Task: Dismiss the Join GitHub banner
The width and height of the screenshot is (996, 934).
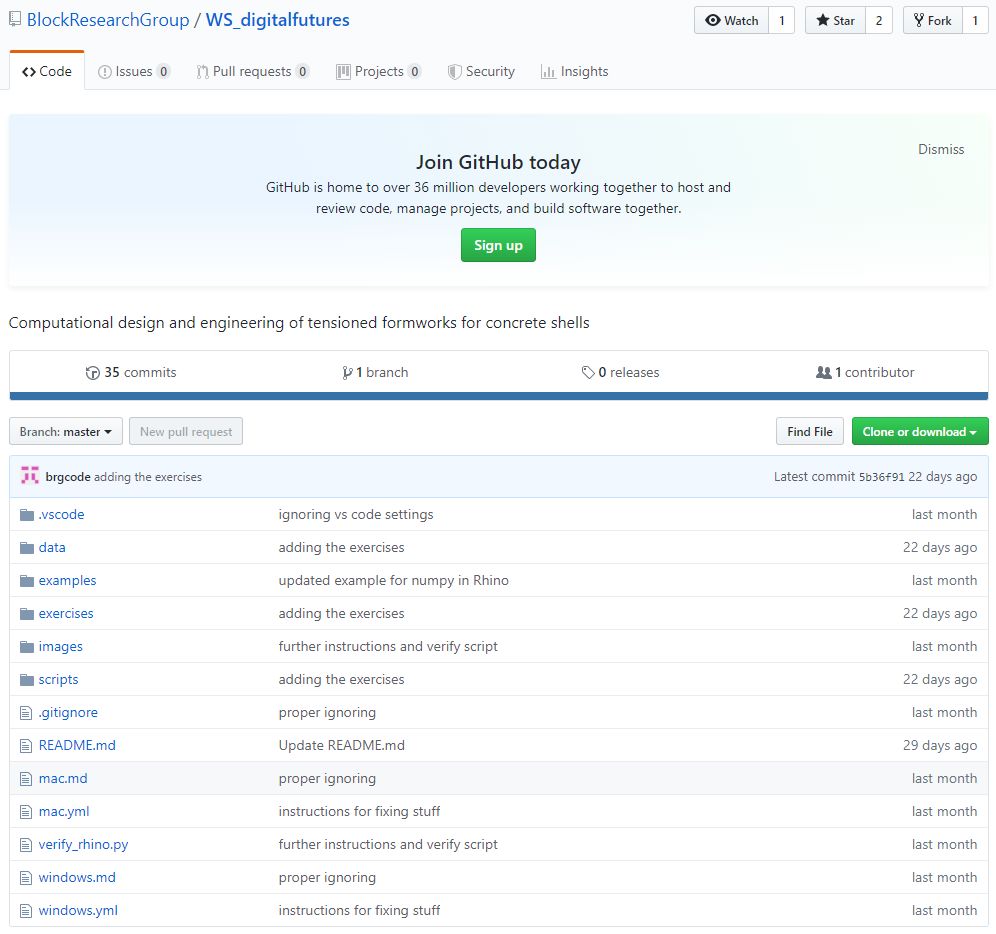Action: [941, 149]
